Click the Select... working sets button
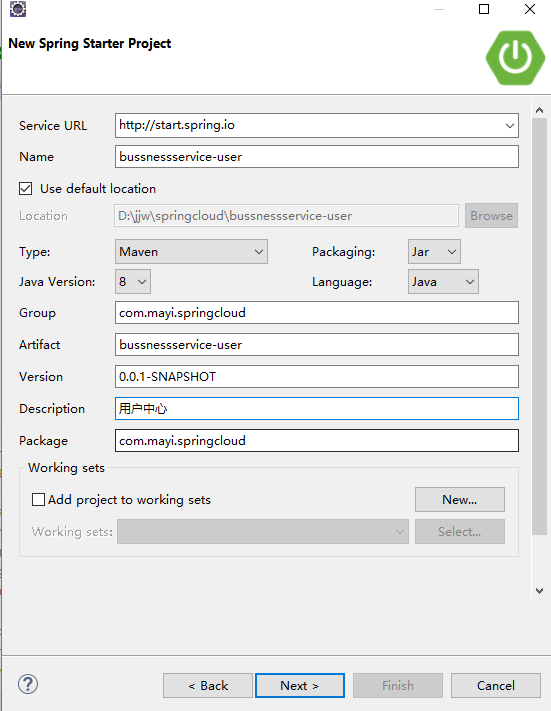The height and width of the screenshot is (711, 551). coord(459,531)
